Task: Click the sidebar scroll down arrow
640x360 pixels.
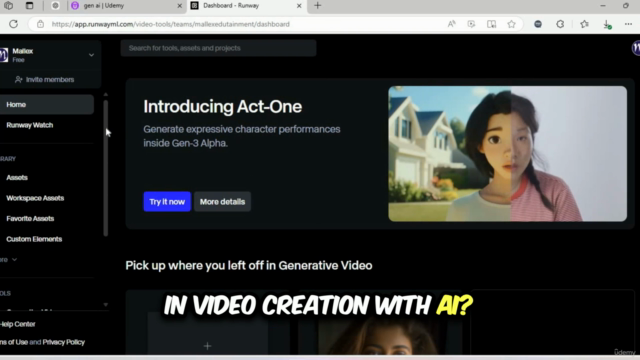Action: click(x=106, y=304)
